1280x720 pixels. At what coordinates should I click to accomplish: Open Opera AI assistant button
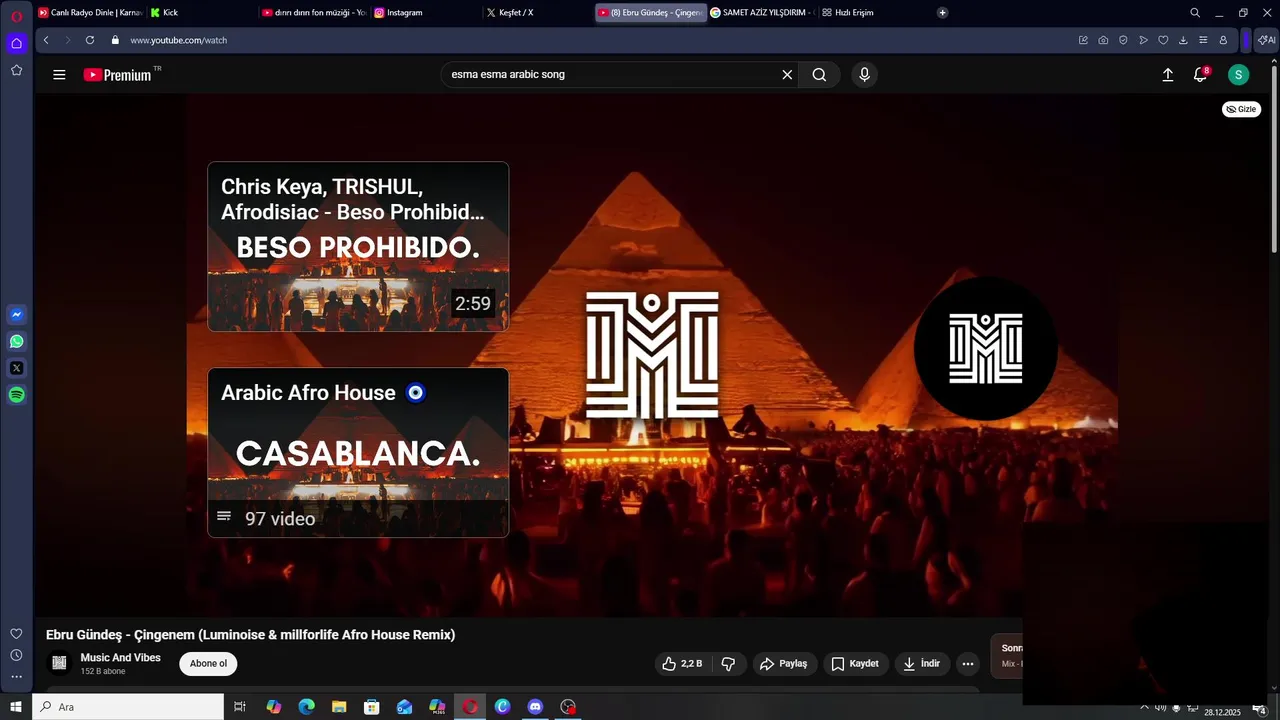pos(1266,40)
